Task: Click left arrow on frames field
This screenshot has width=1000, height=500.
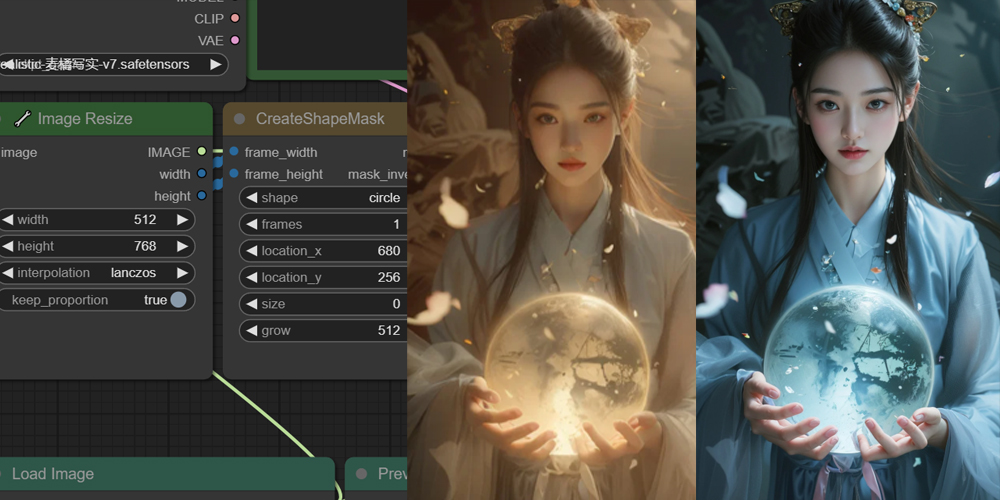Action: click(x=252, y=224)
